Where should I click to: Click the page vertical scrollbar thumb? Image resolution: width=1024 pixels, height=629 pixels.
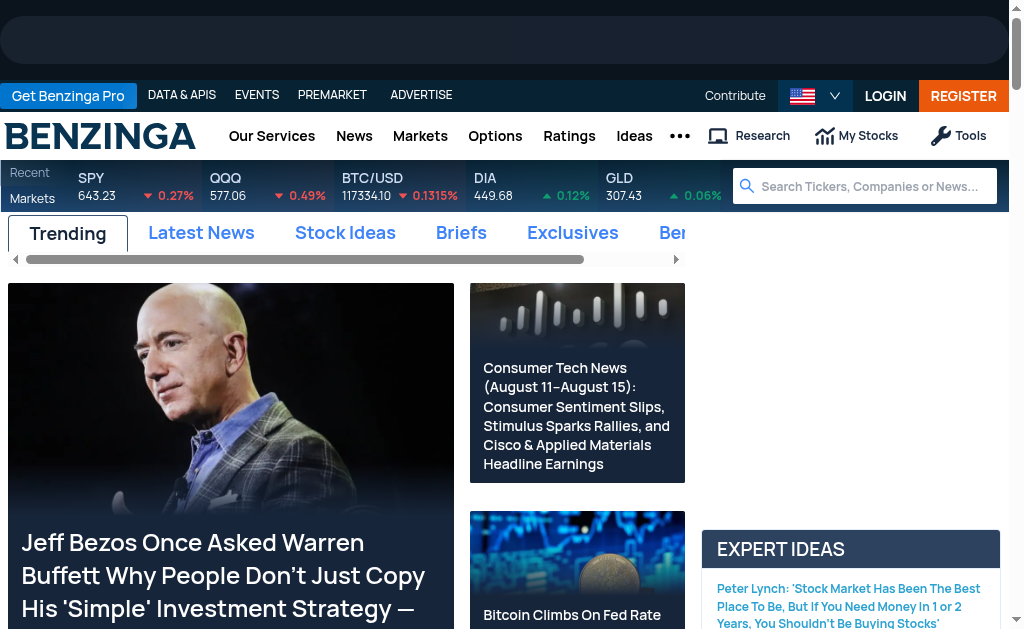click(x=1016, y=54)
